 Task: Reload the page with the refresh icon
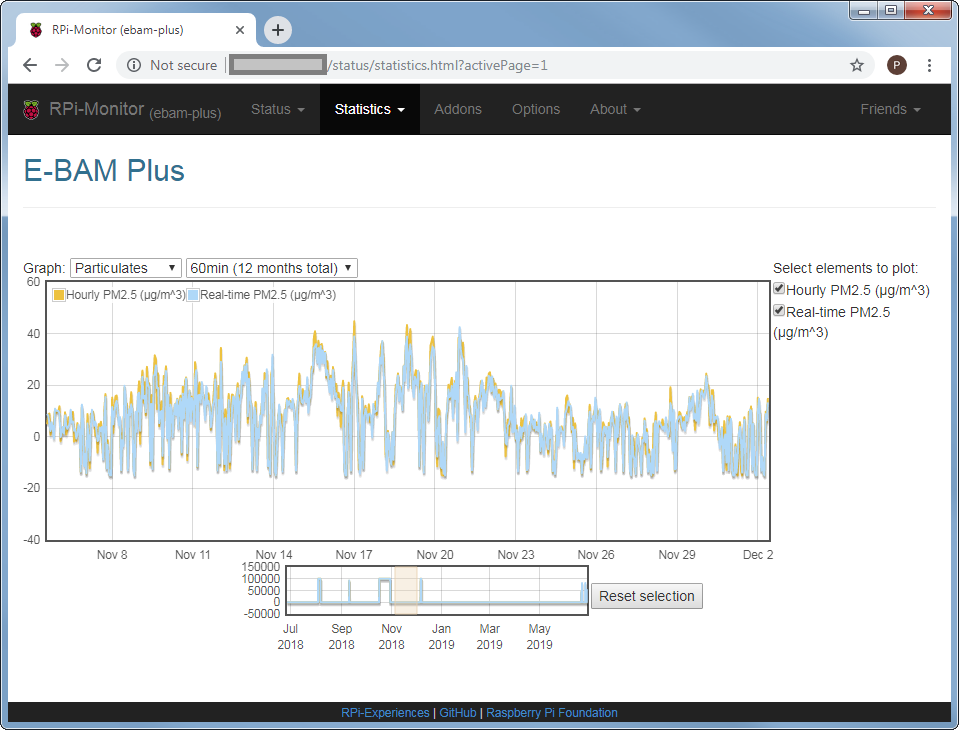(94, 65)
